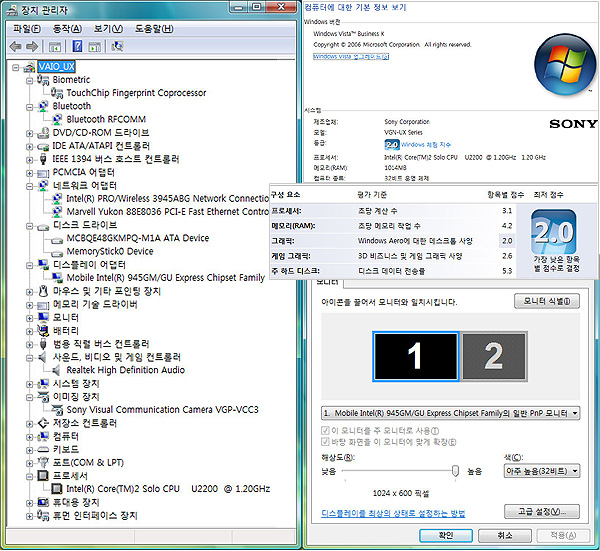Click the Back arrow in Device Manager toolbar
The width and height of the screenshot is (600, 551).
(x=15, y=47)
